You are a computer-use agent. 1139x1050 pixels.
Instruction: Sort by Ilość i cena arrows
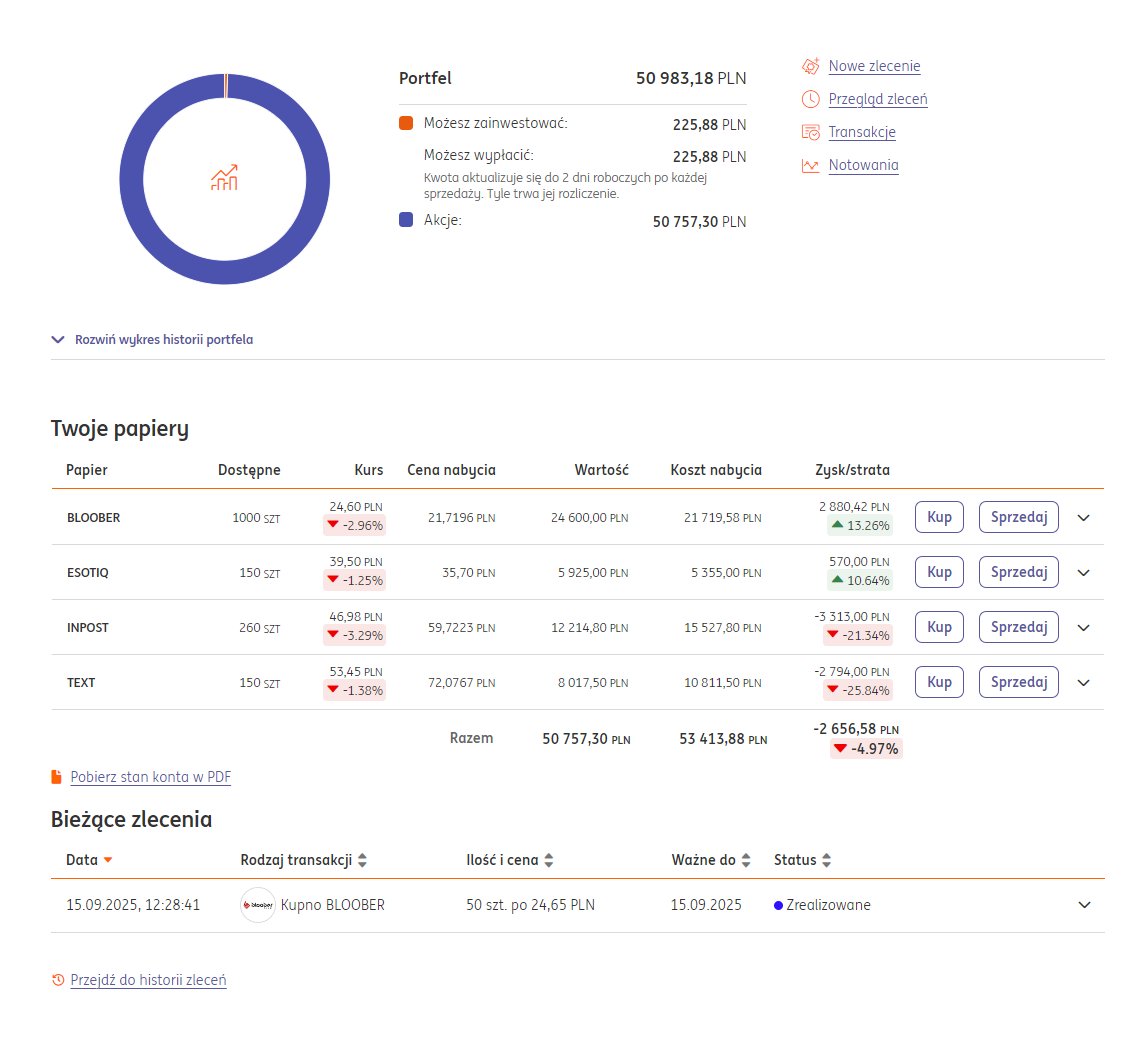click(548, 860)
